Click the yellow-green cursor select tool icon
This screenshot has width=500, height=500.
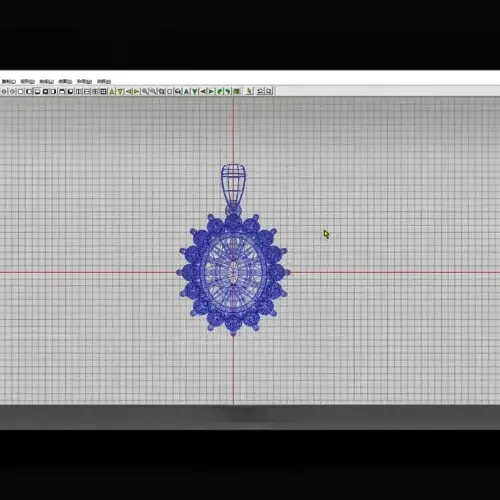[249, 91]
